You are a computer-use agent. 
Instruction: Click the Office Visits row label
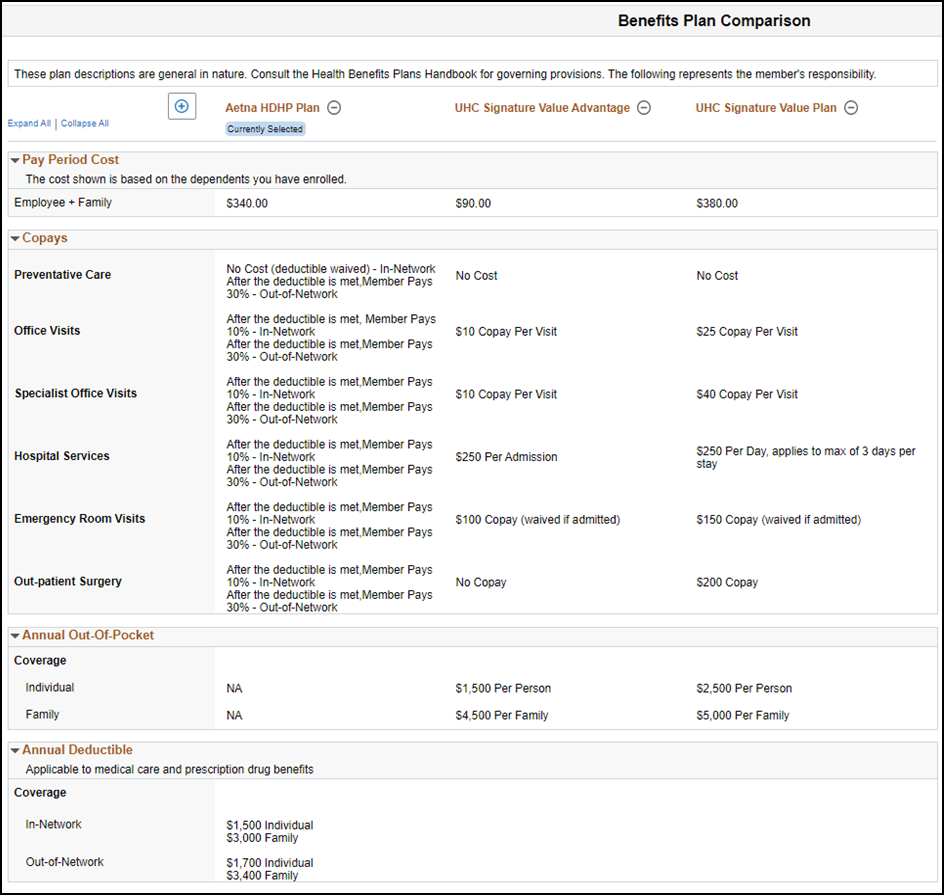47,330
